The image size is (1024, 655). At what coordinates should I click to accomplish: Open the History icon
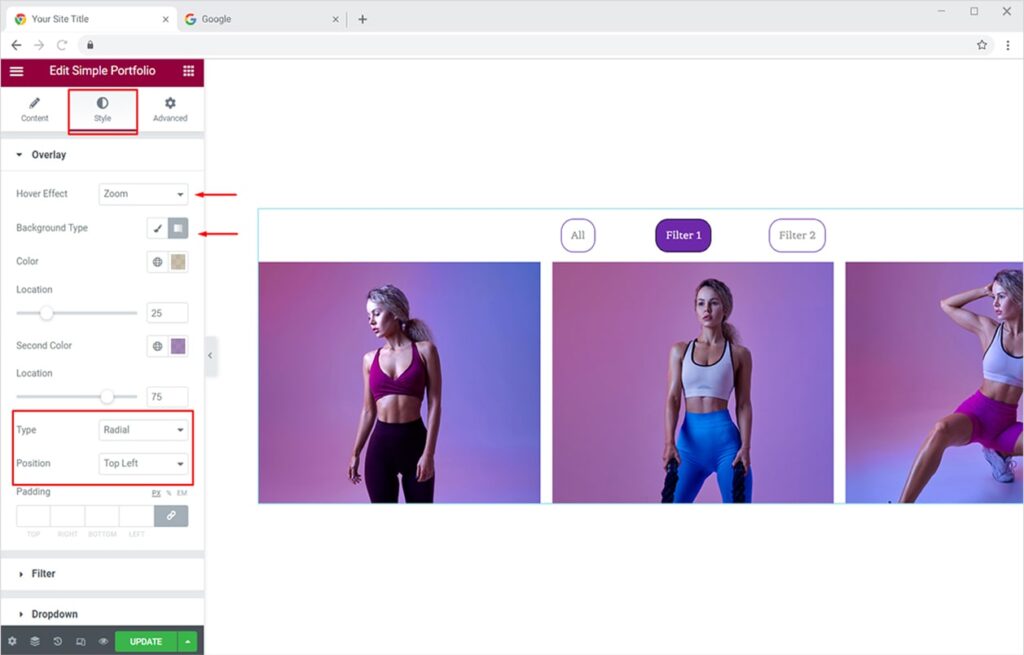(x=58, y=641)
